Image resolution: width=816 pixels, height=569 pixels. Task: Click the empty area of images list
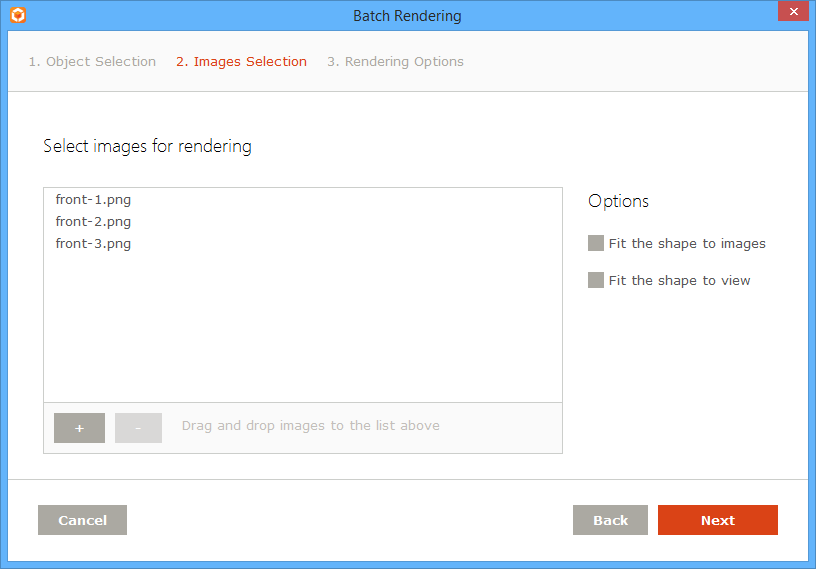(303, 328)
